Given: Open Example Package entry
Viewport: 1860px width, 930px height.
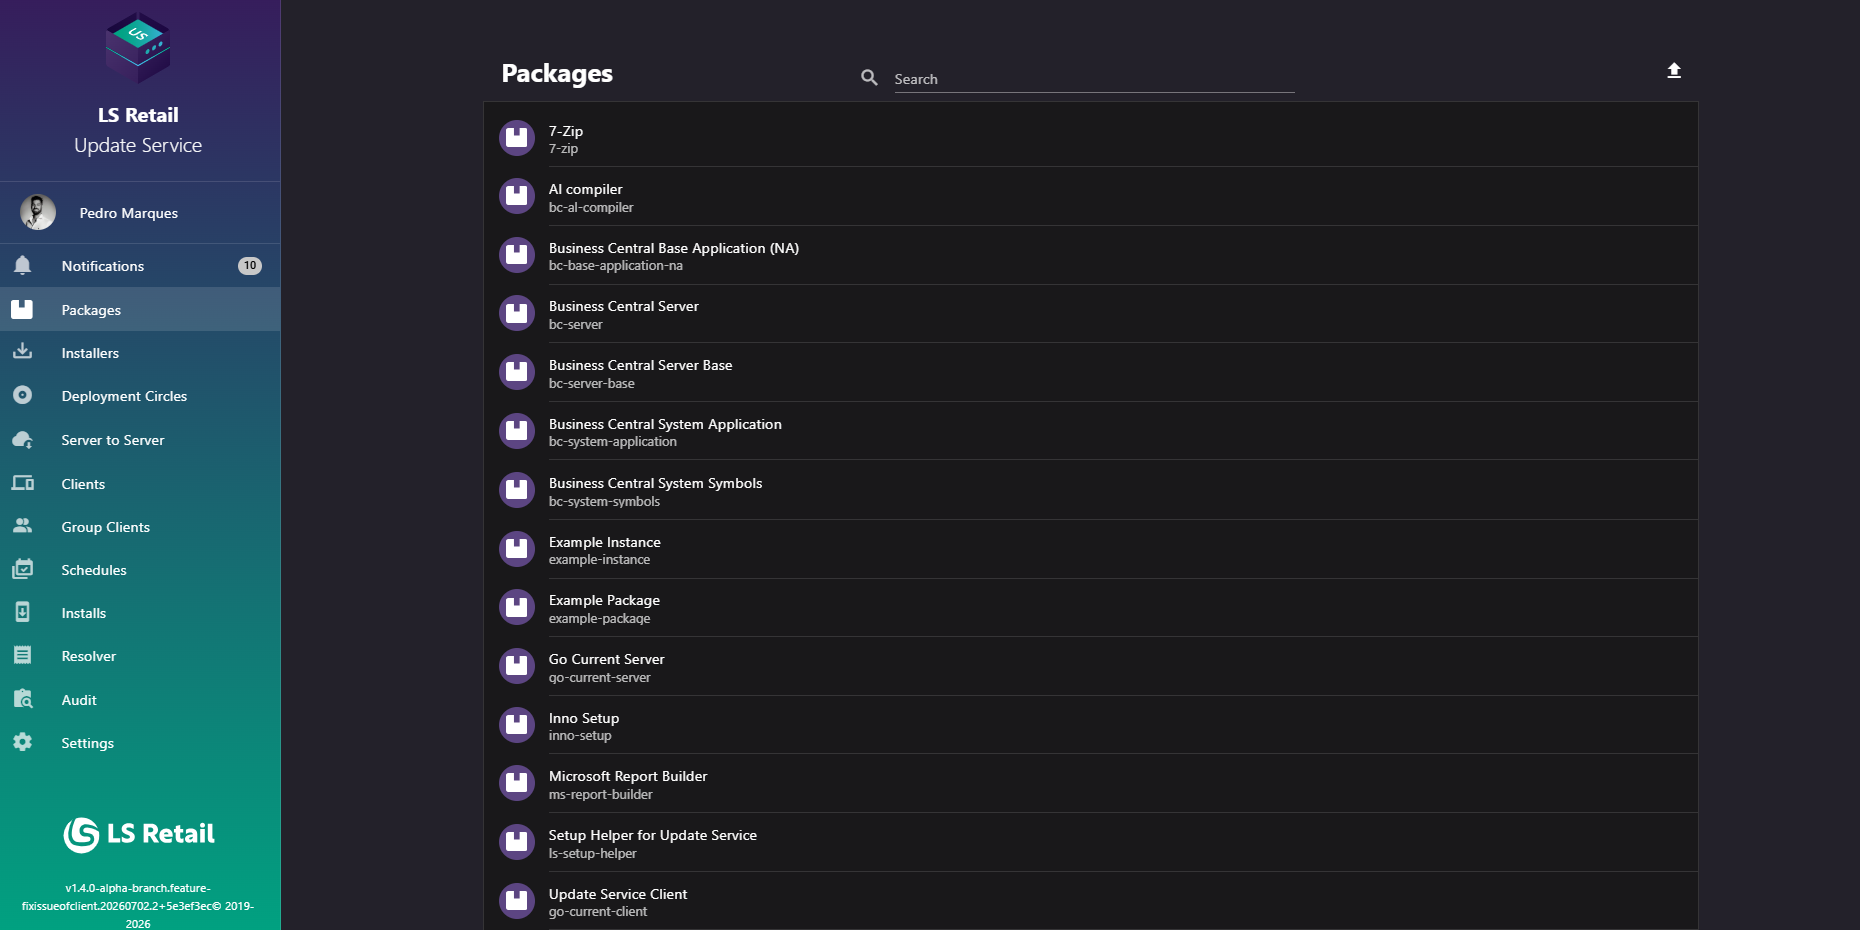Looking at the screenshot, I should click(x=1091, y=608).
